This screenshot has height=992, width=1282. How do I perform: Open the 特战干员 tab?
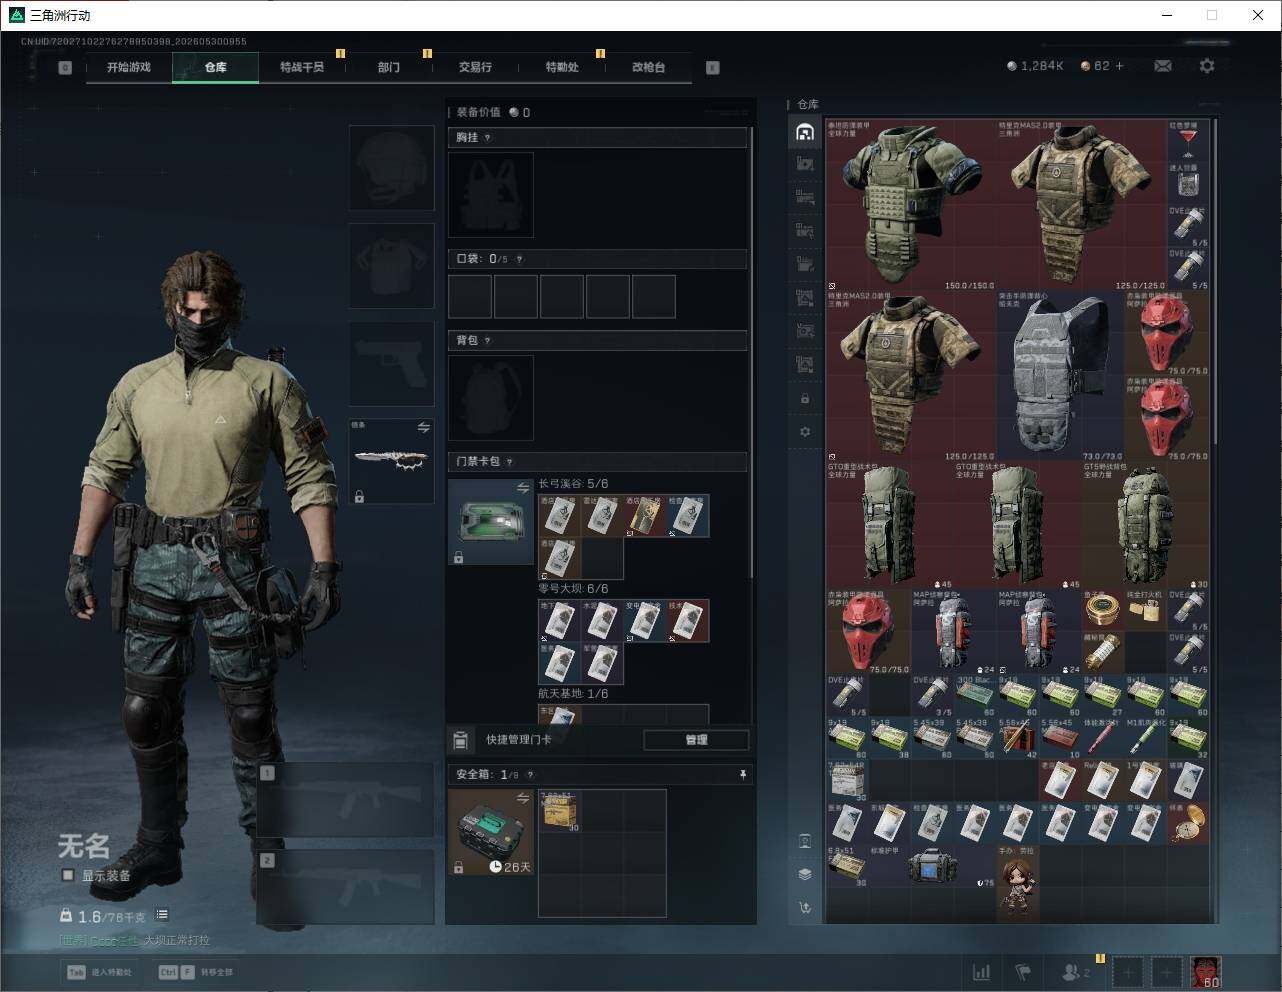click(x=302, y=67)
